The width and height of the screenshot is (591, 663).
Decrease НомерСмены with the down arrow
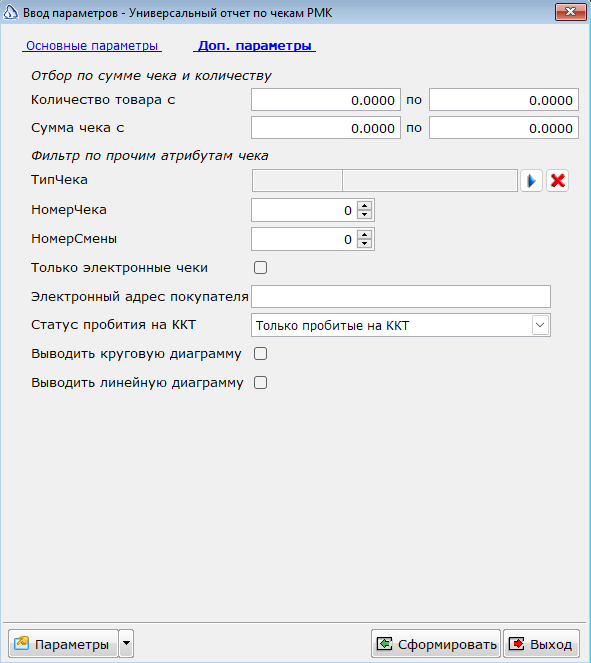click(364, 244)
